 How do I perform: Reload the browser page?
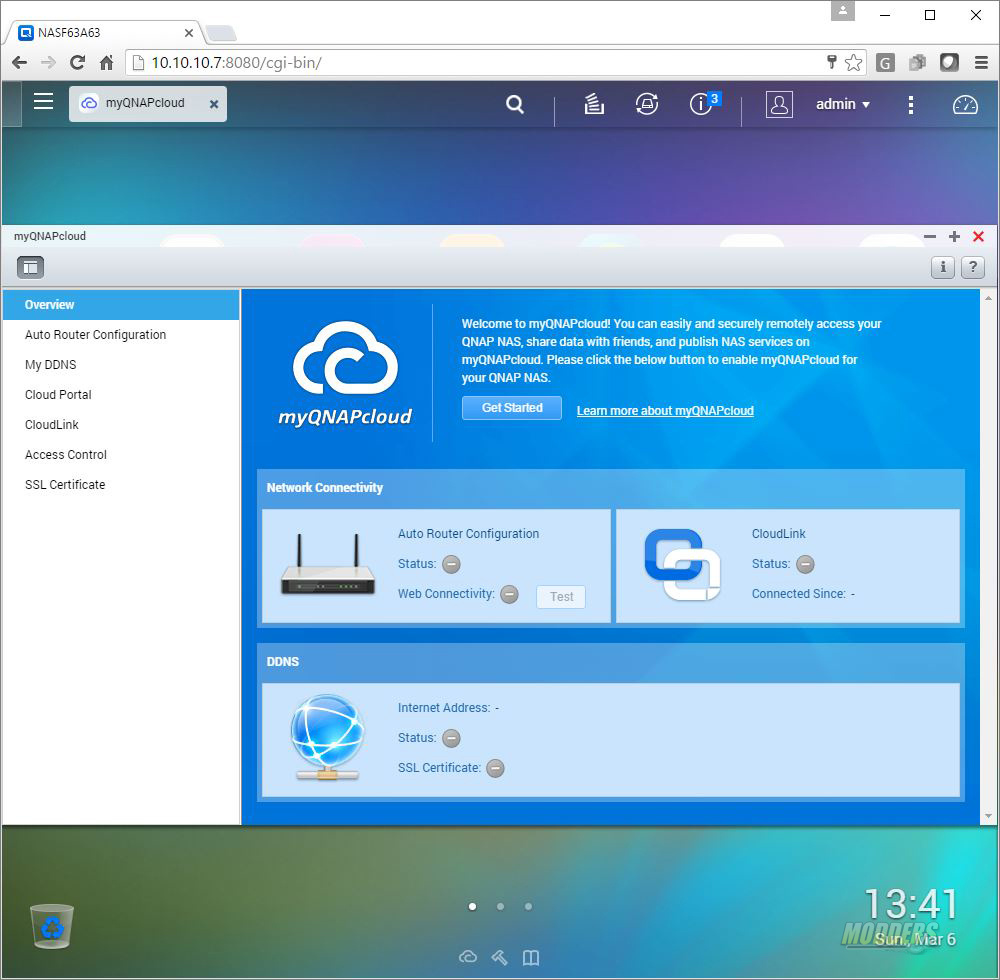tap(77, 62)
